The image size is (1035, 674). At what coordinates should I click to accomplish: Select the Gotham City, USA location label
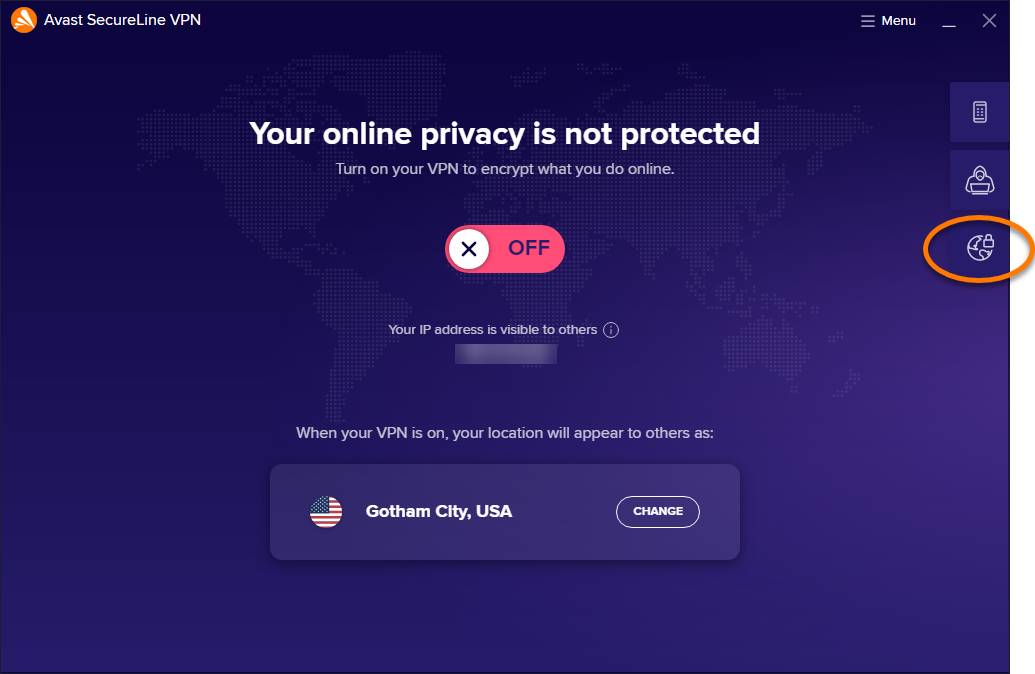(439, 512)
